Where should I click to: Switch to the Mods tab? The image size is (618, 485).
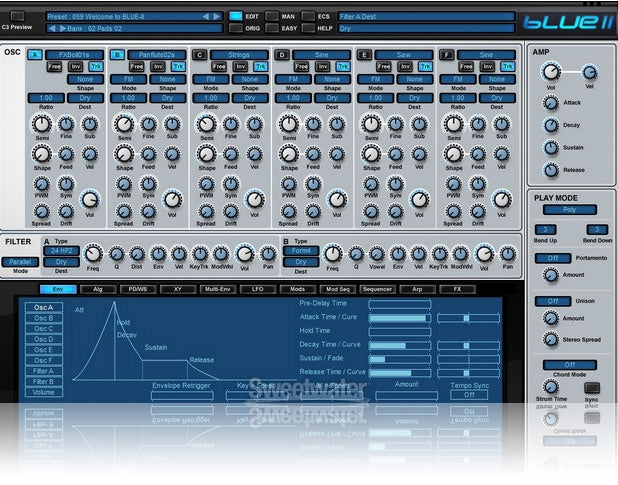pos(298,289)
